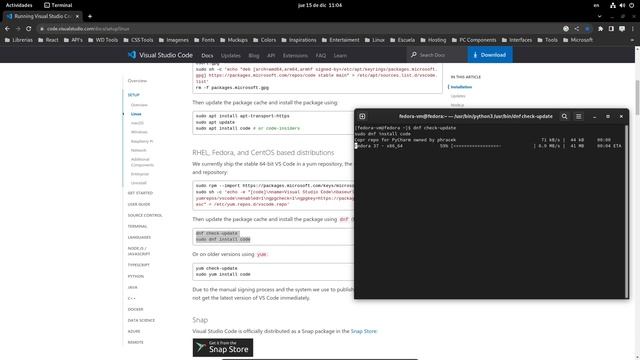
Task: Open the browser three-dot menu
Action: point(633,29)
